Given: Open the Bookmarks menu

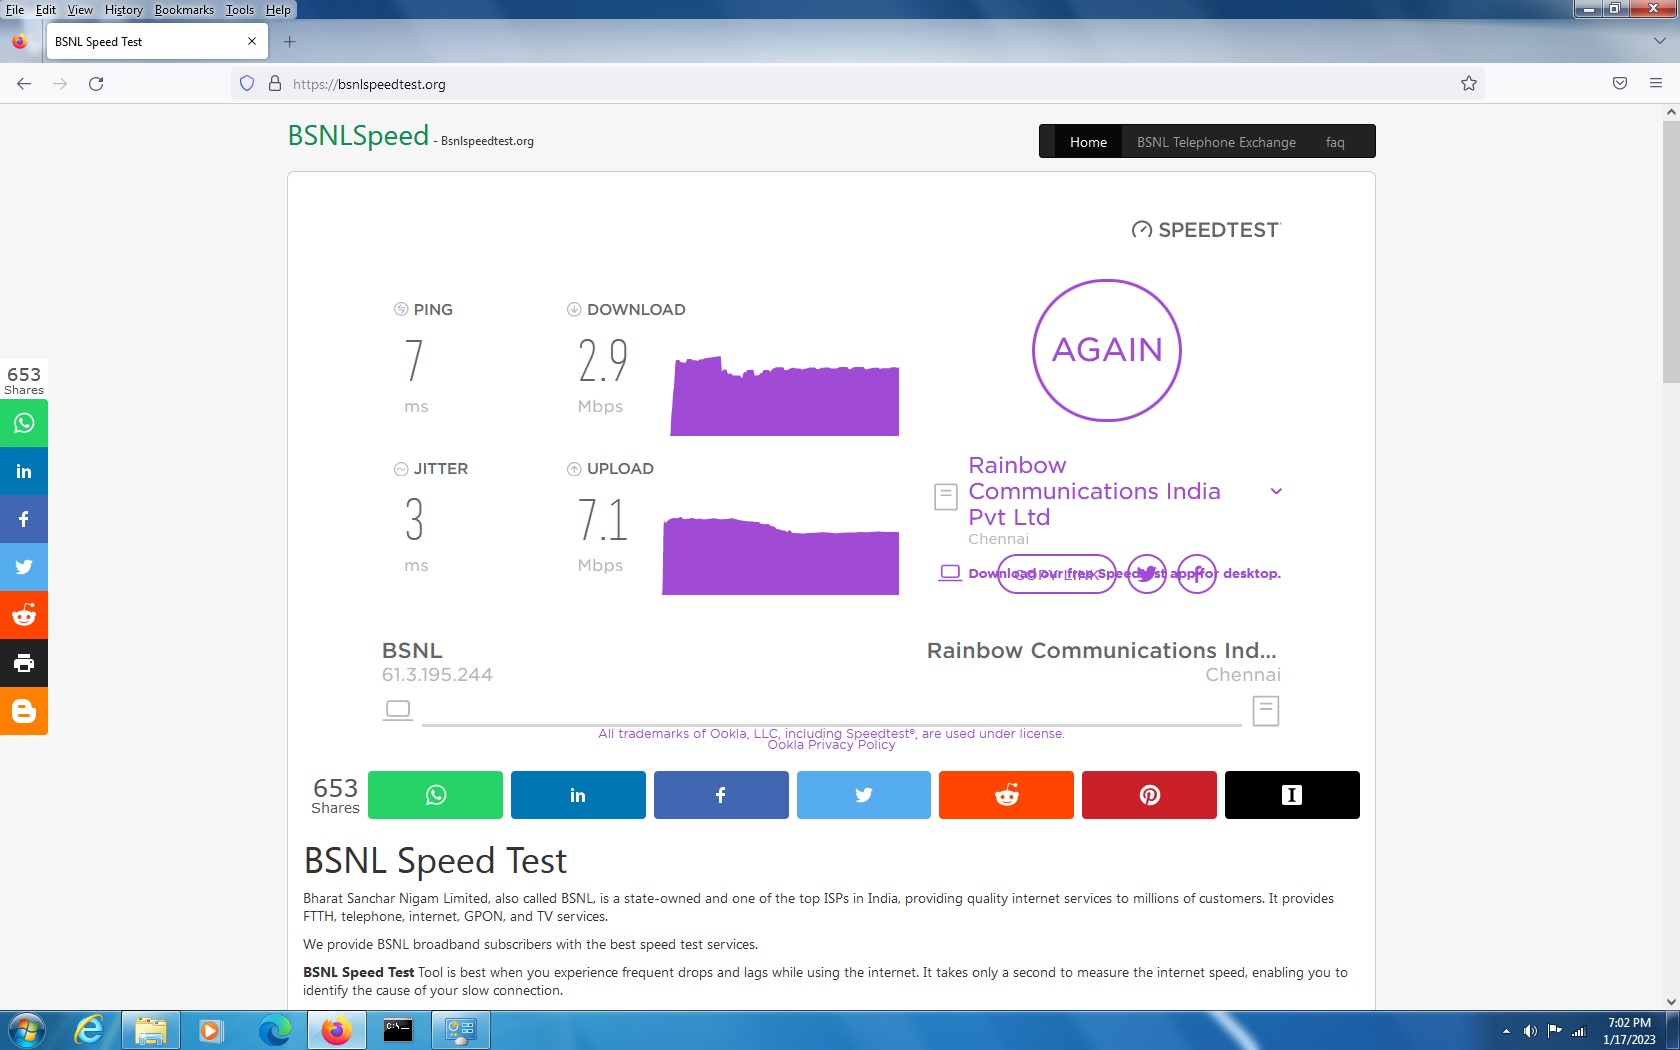Looking at the screenshot, I should (184, 10).
